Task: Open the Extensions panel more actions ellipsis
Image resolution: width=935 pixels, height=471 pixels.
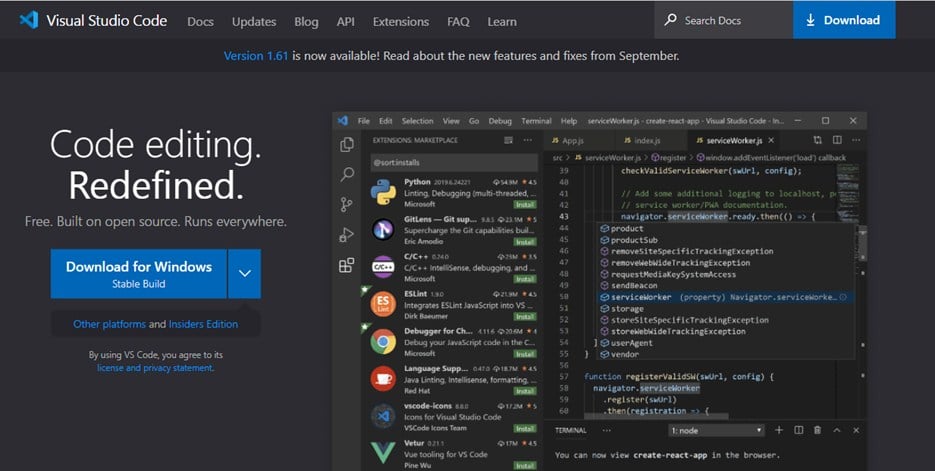Action: (528, 140)
